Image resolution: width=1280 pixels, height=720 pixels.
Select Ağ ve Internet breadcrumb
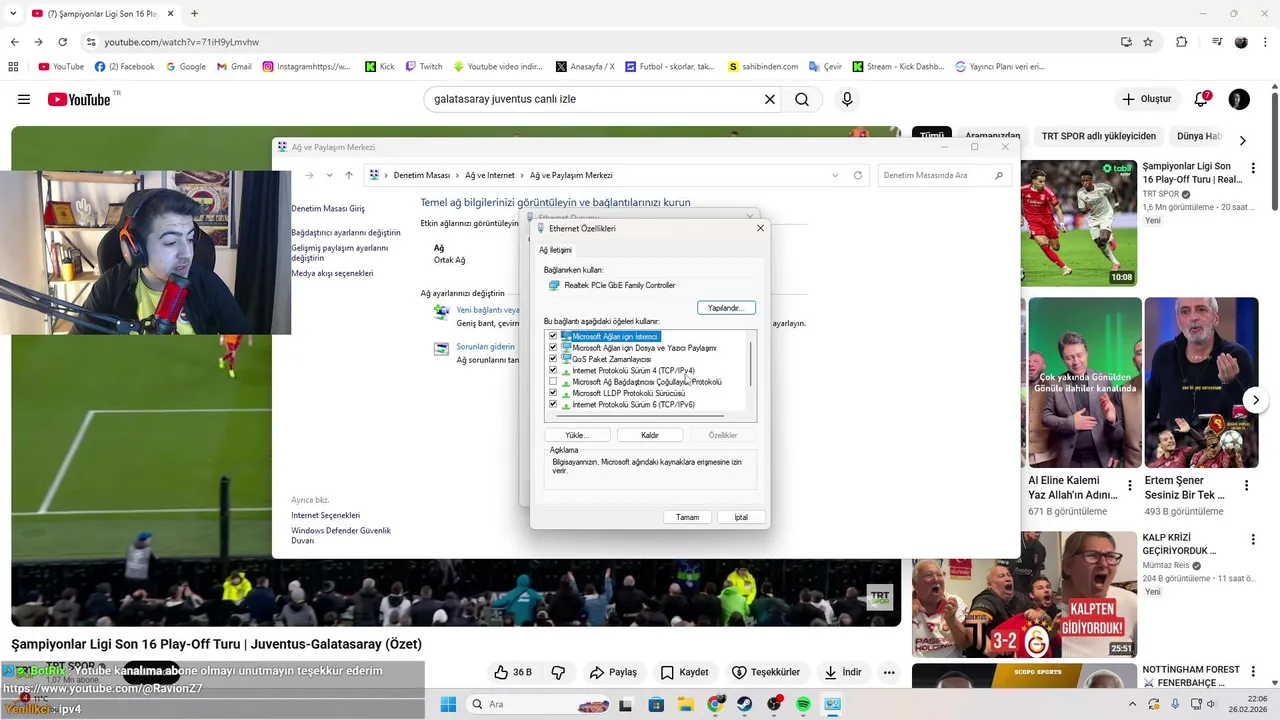490,175
